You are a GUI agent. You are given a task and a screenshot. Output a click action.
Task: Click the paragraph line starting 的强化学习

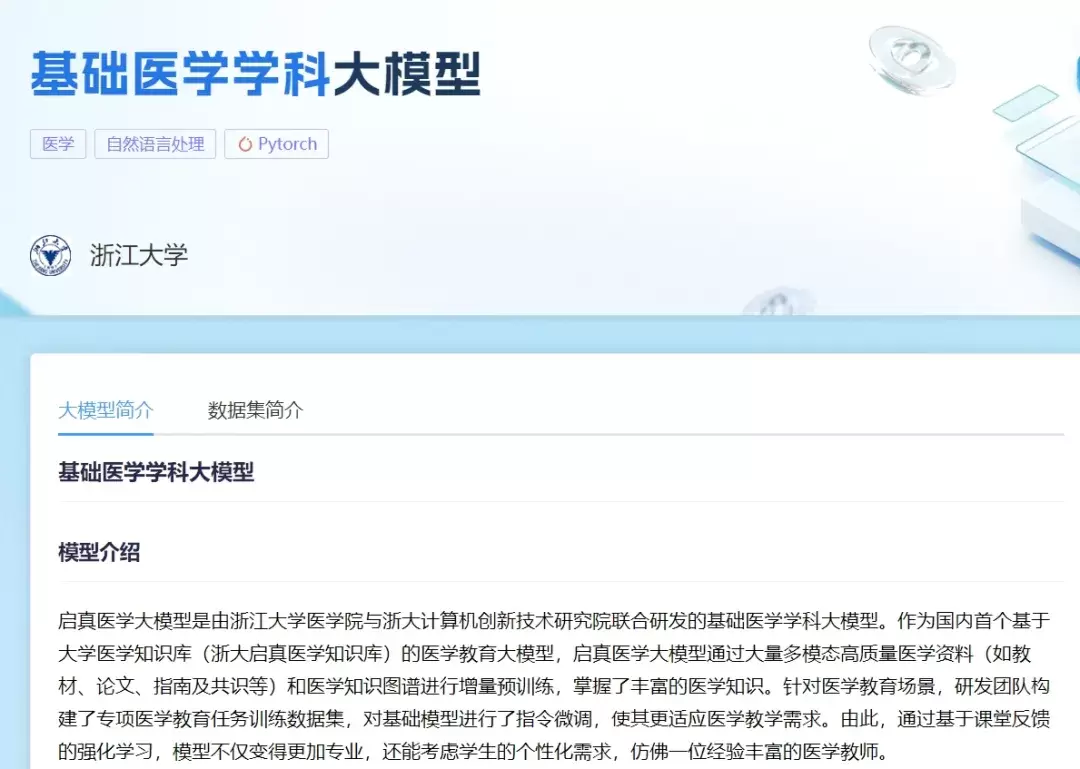(474, 751)
